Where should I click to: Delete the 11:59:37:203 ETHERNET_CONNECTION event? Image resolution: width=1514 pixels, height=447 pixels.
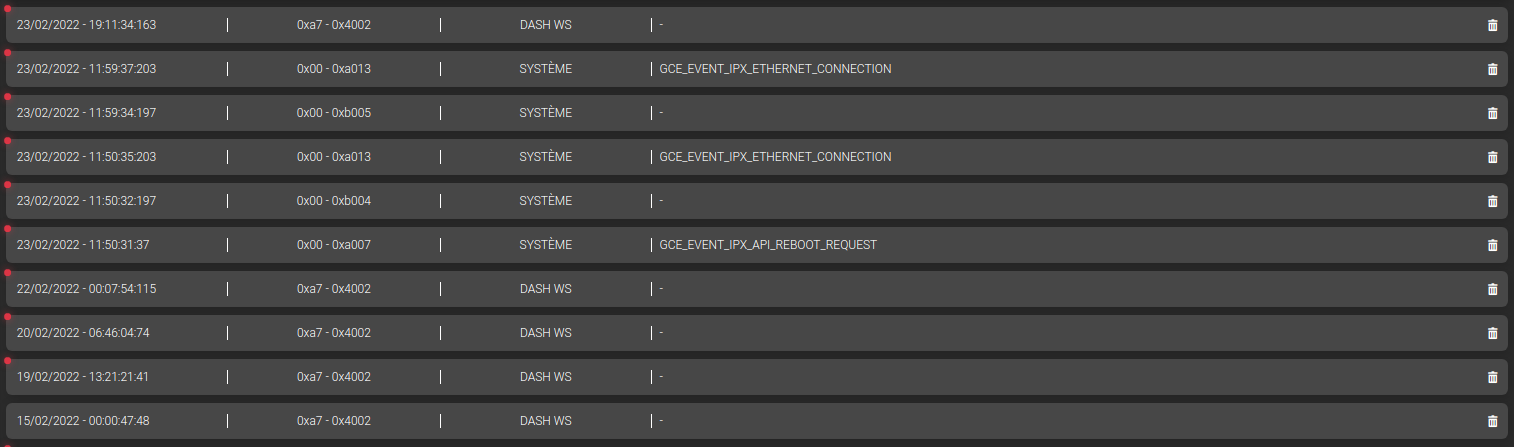(x=1492, y=69)
